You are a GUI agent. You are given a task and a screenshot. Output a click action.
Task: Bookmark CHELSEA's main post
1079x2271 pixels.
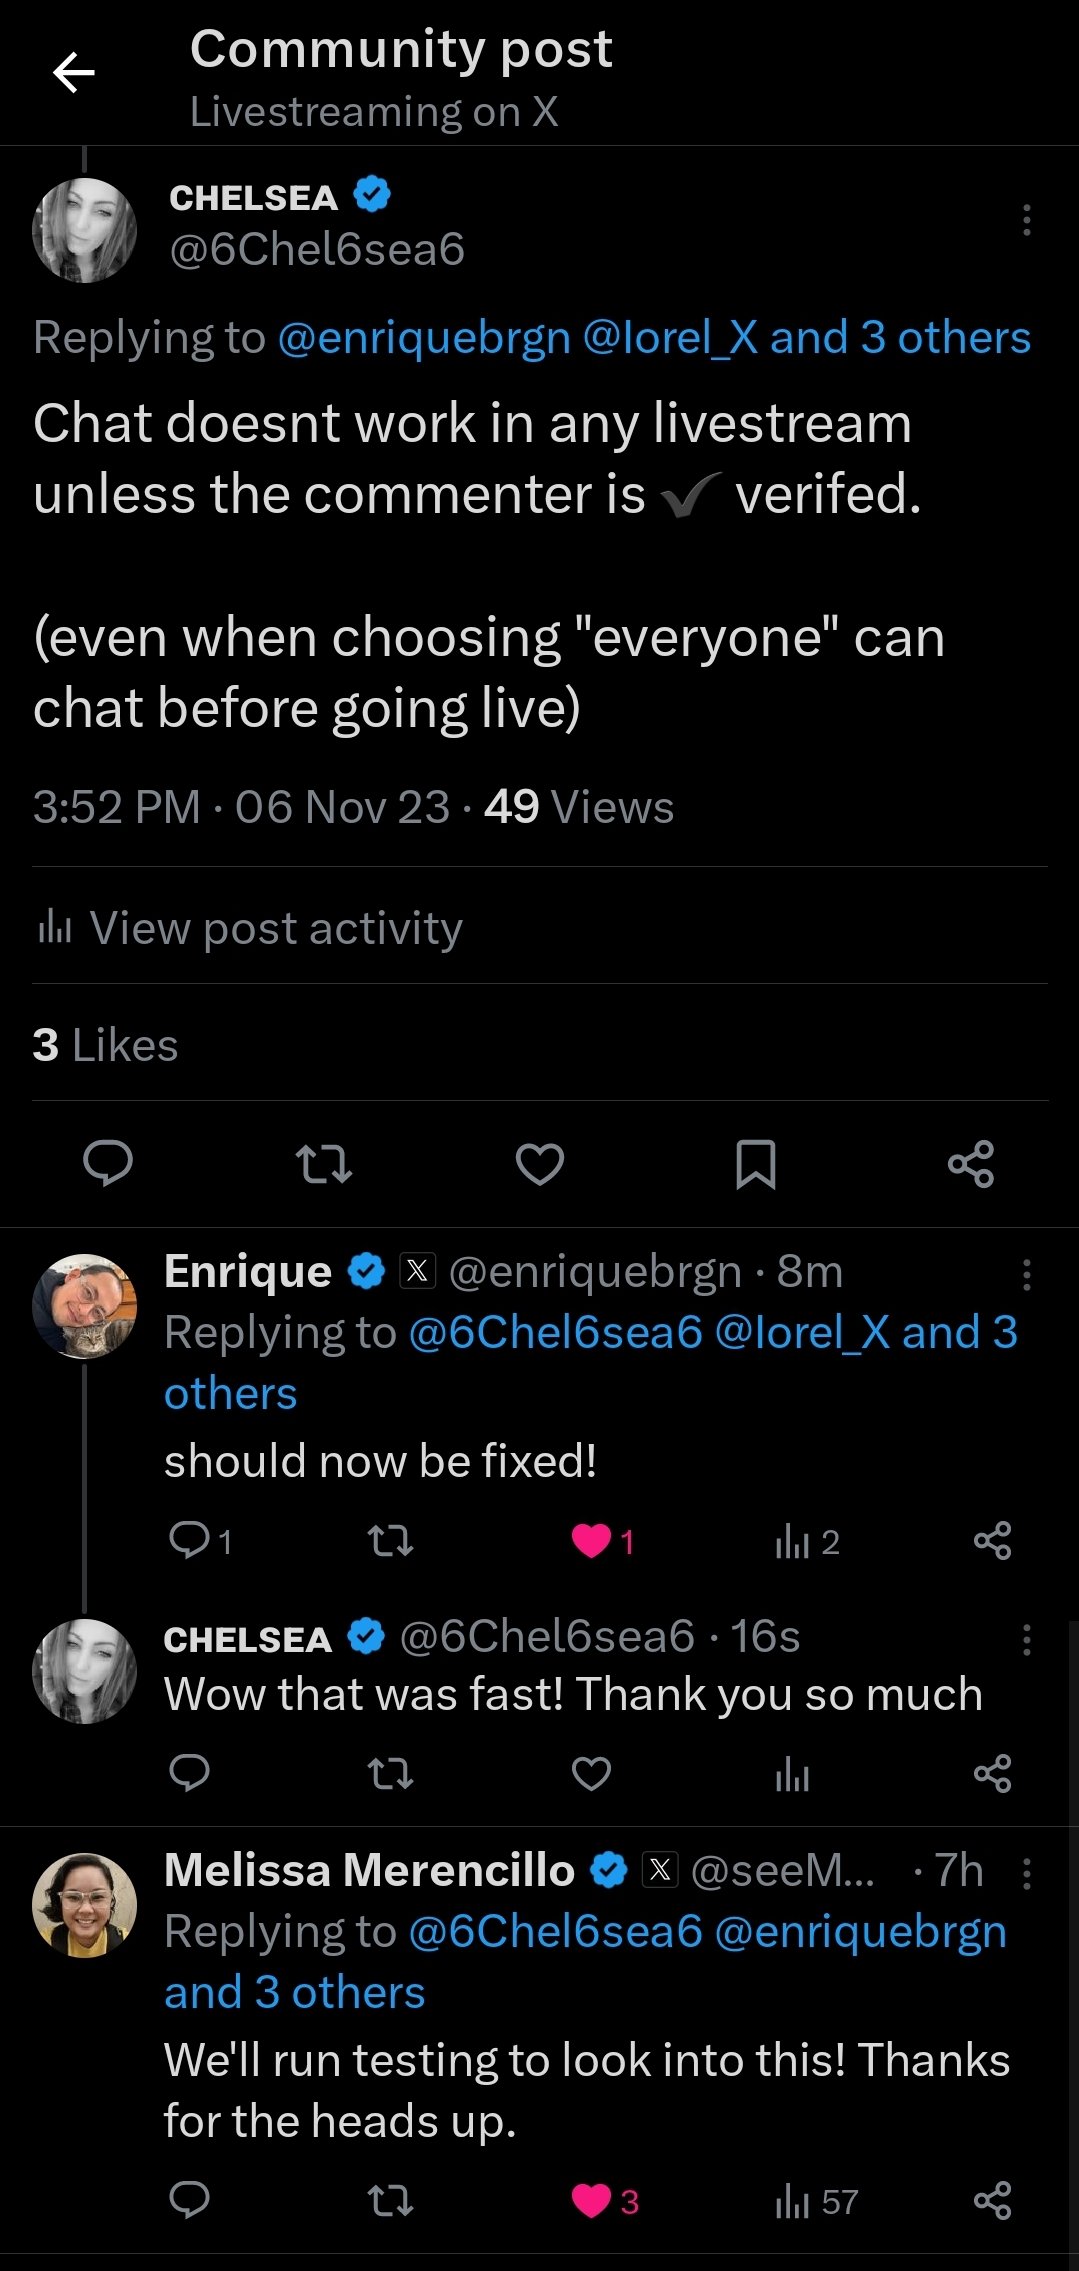pyautogui.click(x=756, y=1164)
